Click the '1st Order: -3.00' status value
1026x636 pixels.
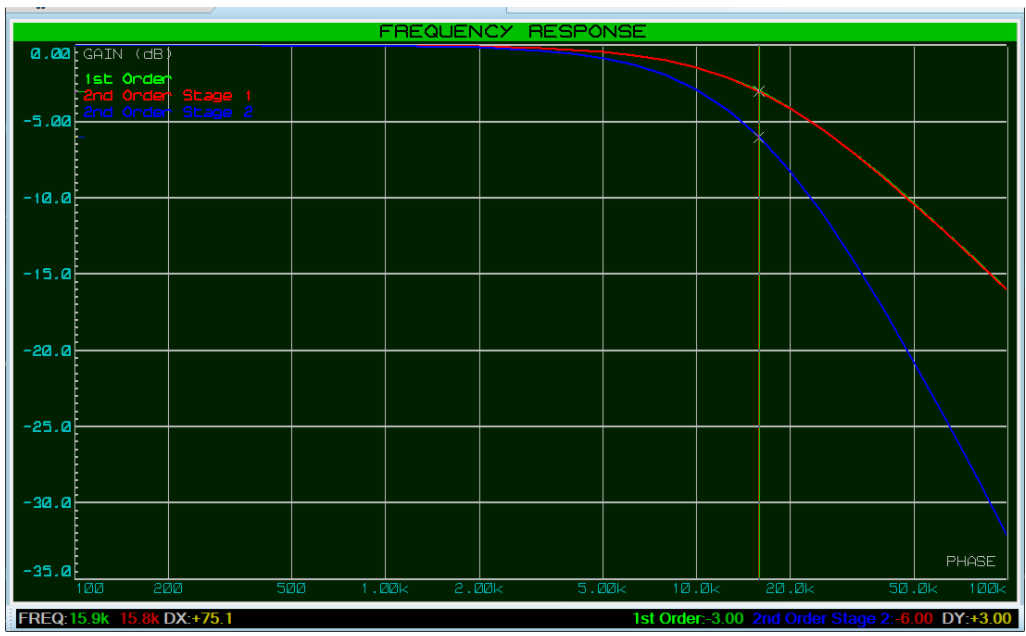click(689, 619)
